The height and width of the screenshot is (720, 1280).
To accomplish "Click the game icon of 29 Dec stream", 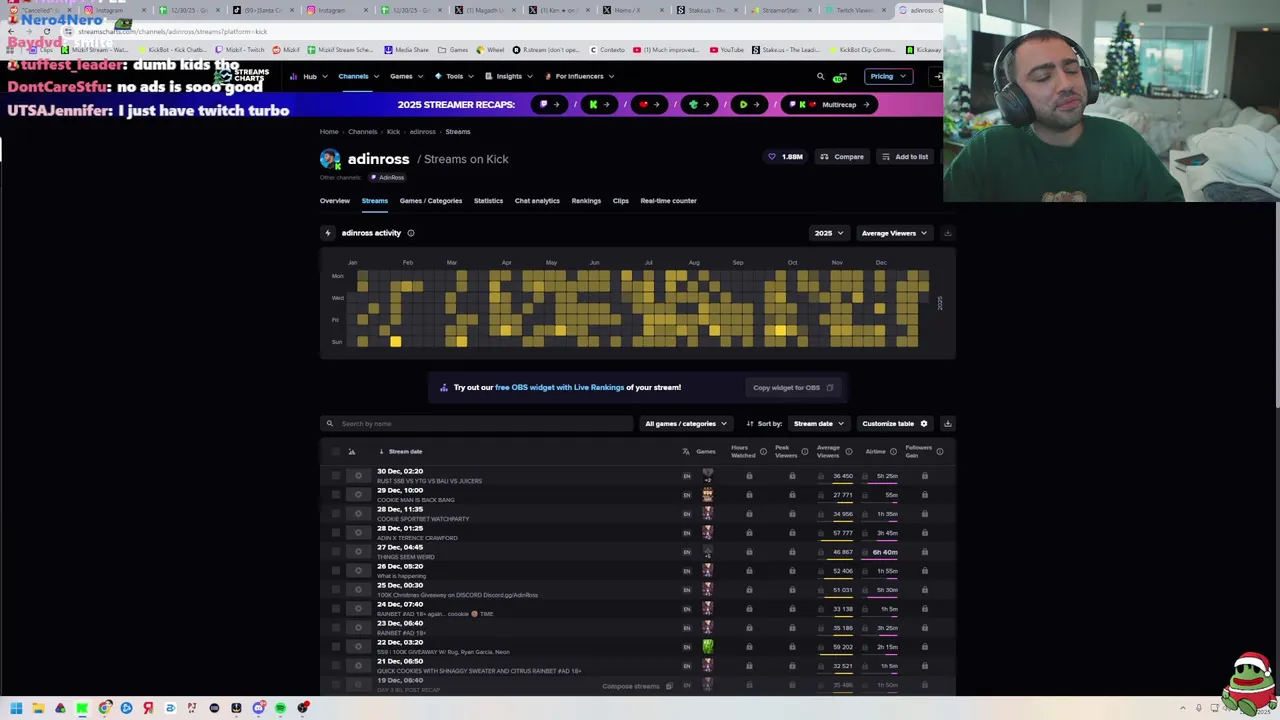I will pos(707,495).
